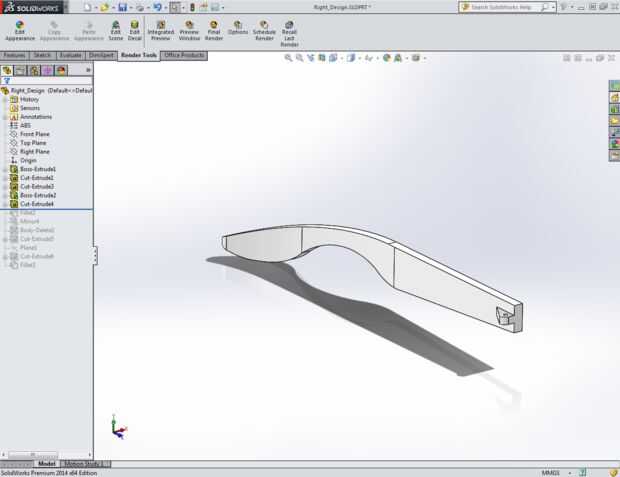Launch the Final Render
620x477 pixels.
point(214,31)
